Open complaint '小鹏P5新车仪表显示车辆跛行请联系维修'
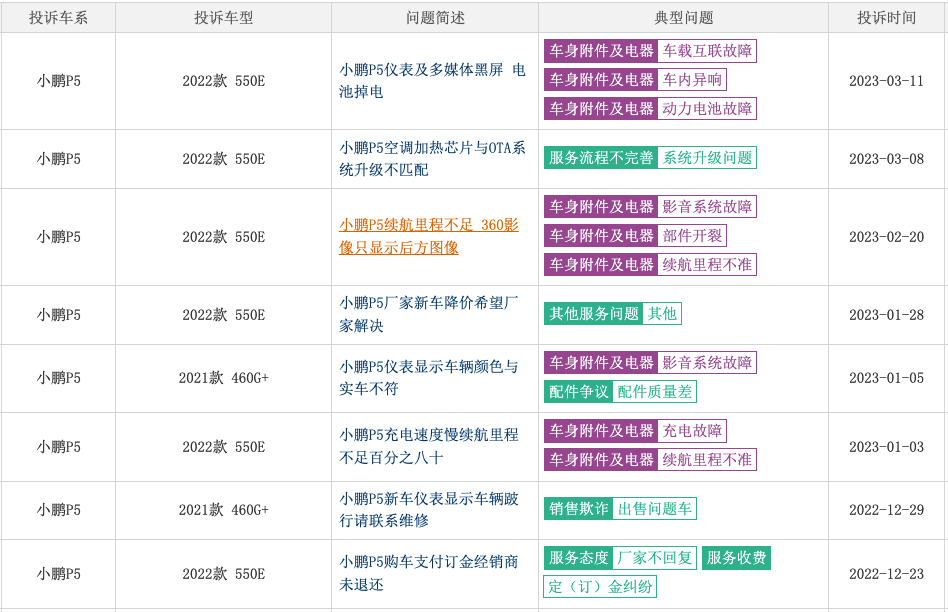This screenshot has width=948, height=612. pos(429,510)
